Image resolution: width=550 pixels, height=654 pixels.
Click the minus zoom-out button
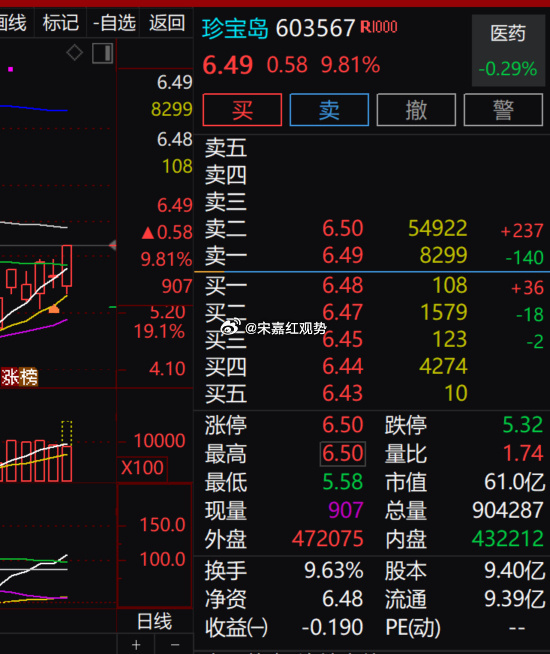pos(175,645)
